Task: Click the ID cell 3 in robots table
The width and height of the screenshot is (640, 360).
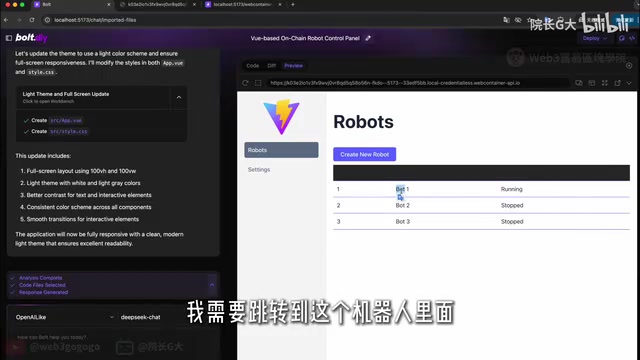Action: click(338, 222)
